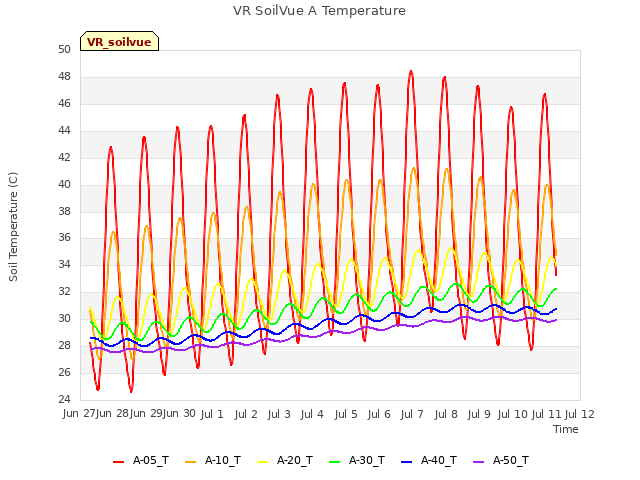Click the chart title VR SoilVue A Temperature

320,11
